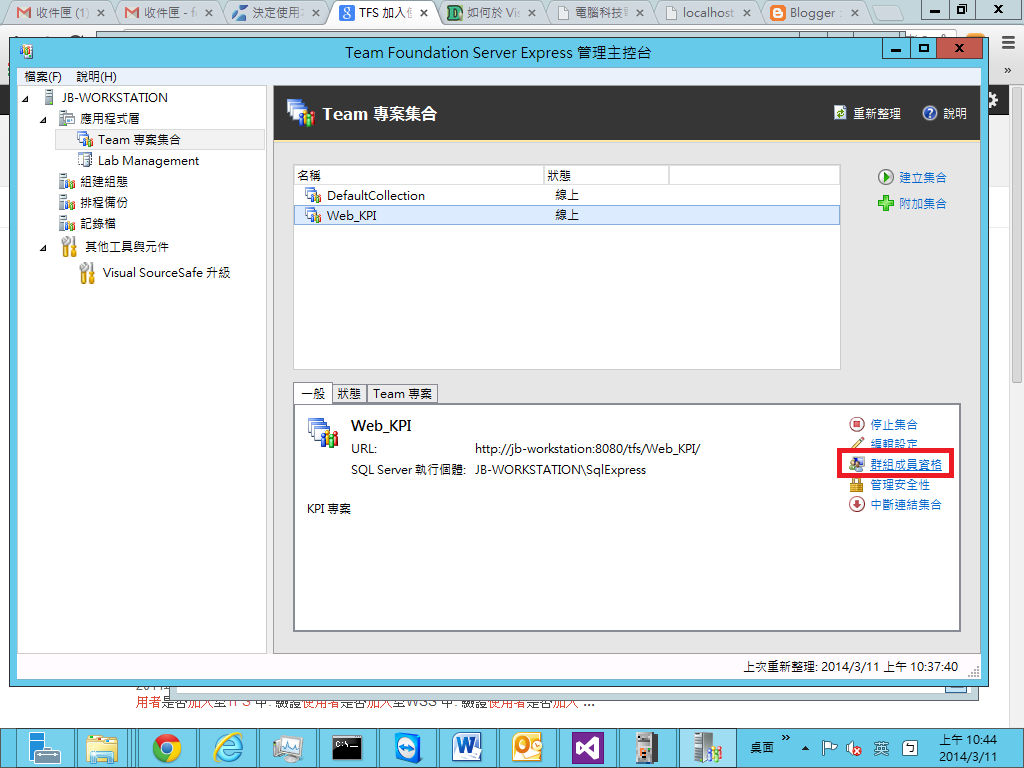This screenshot has height=768, width=1024.
Task: Click the Lab Management tree icon
Action: coord(85,160)
